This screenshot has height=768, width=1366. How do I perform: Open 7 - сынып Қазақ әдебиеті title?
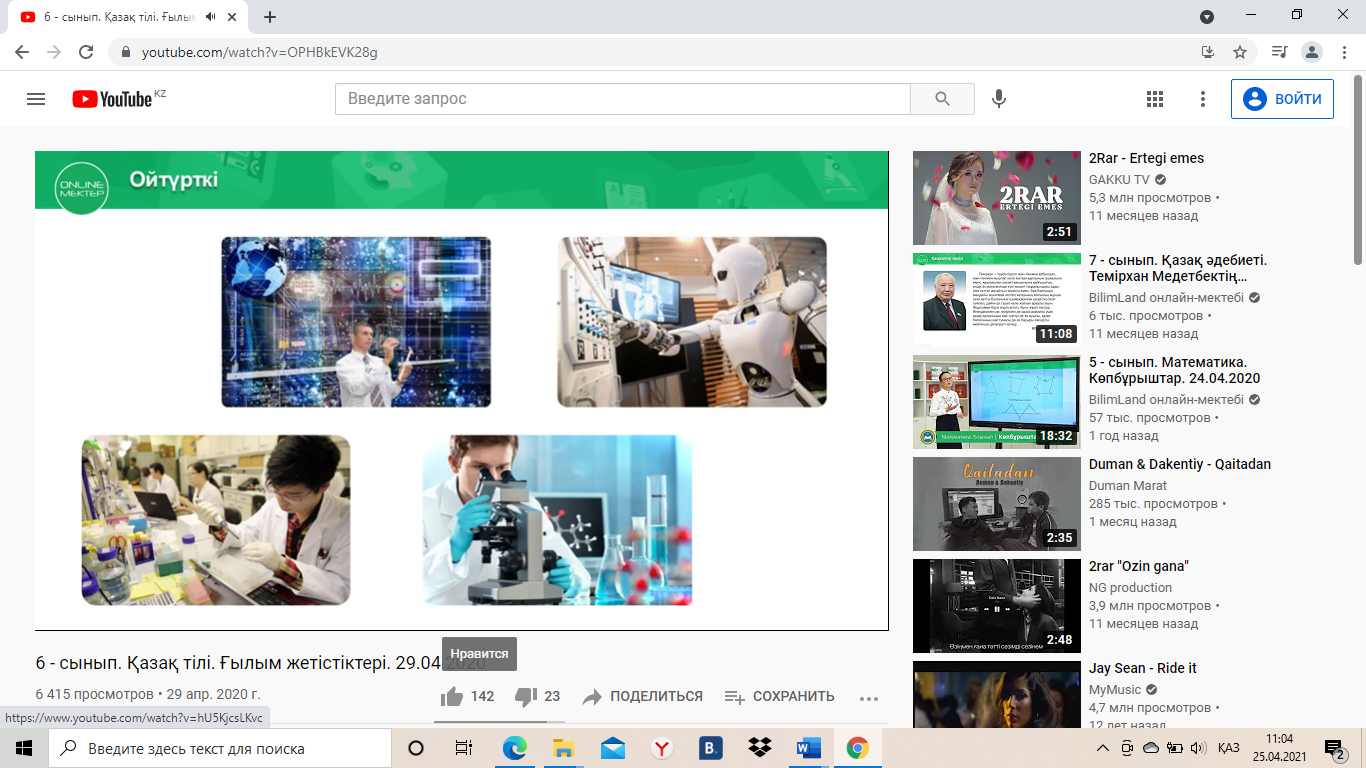[x=1178, y=268]
